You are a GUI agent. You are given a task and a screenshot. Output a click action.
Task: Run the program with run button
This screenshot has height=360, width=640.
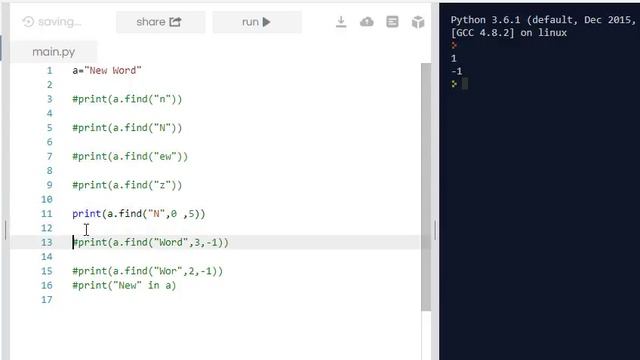click(x=257, y=22)
